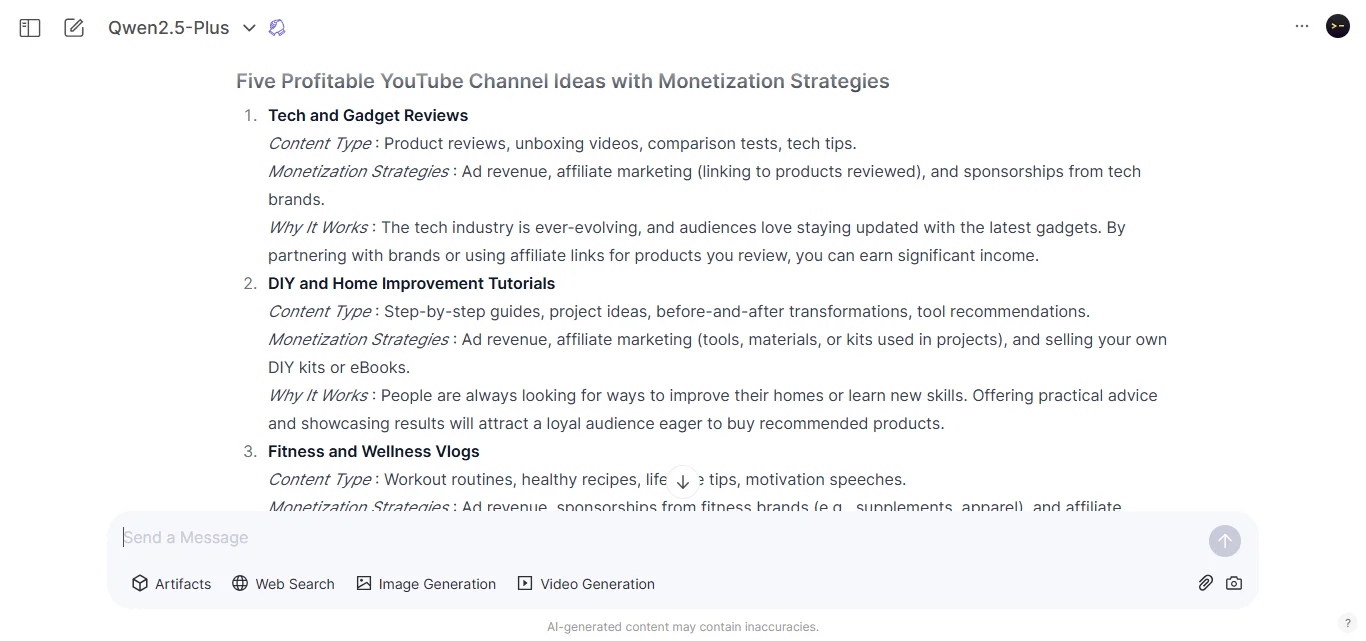This screenshot has width=1366, height=641.
Task: Open the user profile avatar menu
Action: [1337, 26]
